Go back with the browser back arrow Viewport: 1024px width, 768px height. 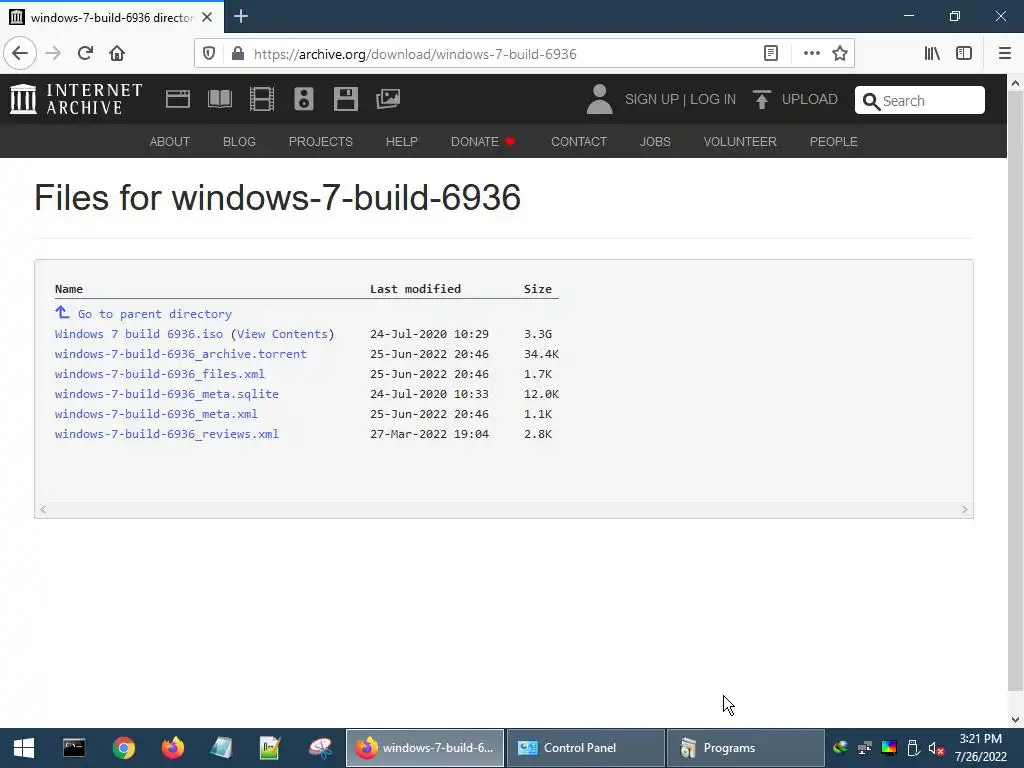pos(20,54)
